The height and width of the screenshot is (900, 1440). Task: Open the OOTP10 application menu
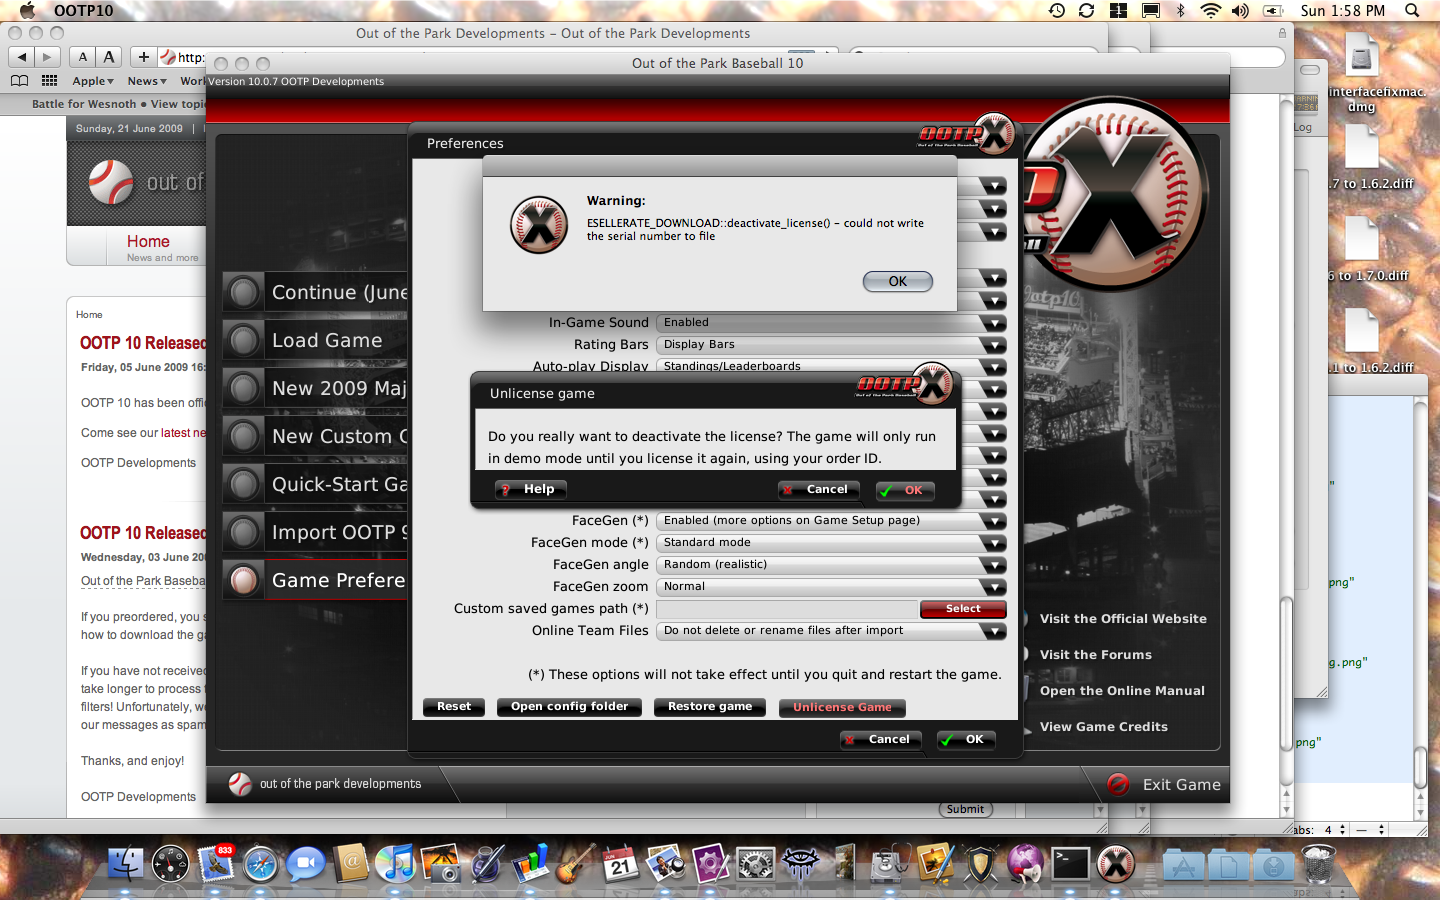(83, 10)
